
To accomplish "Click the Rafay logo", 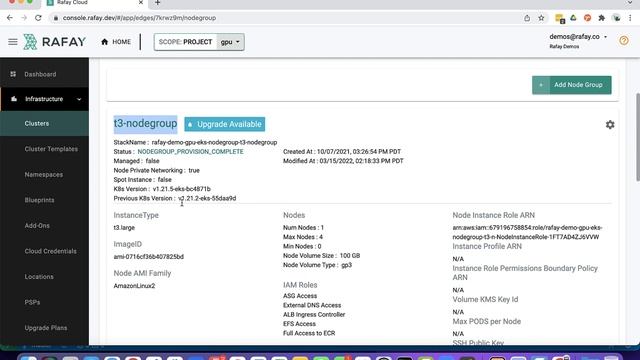I will (x=54, y=42).
